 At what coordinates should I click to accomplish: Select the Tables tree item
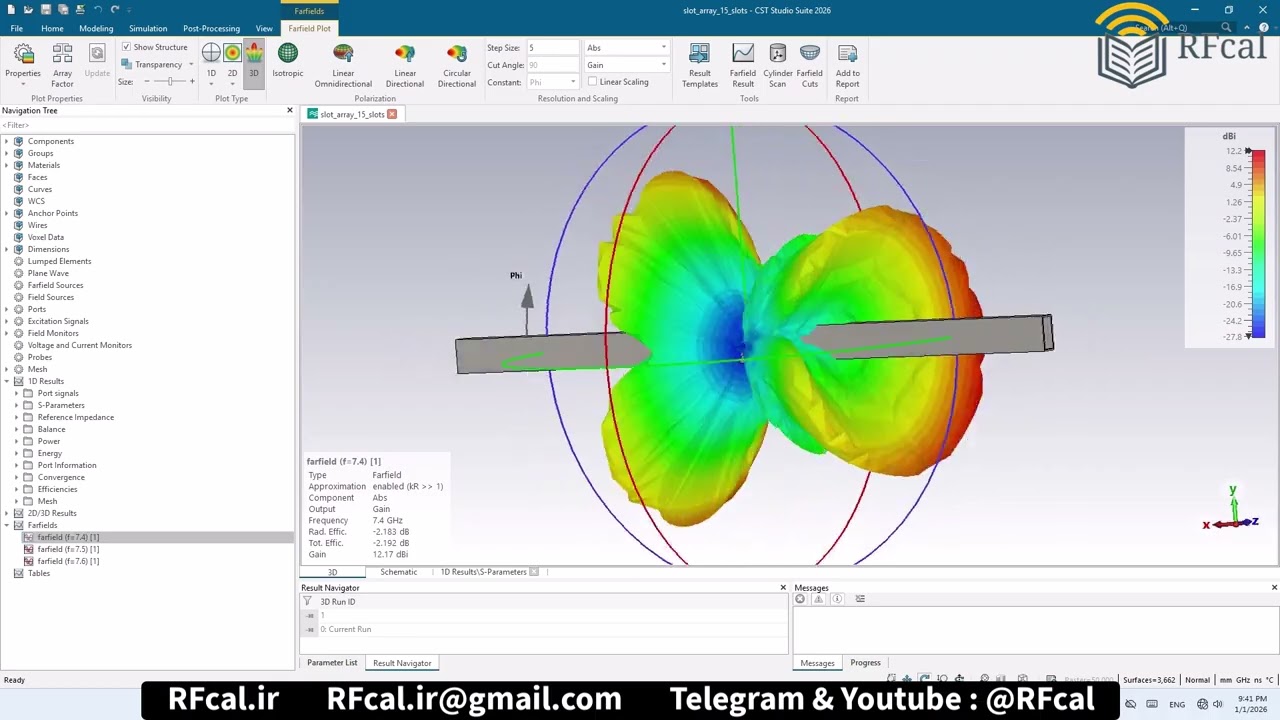click(39, 573)
